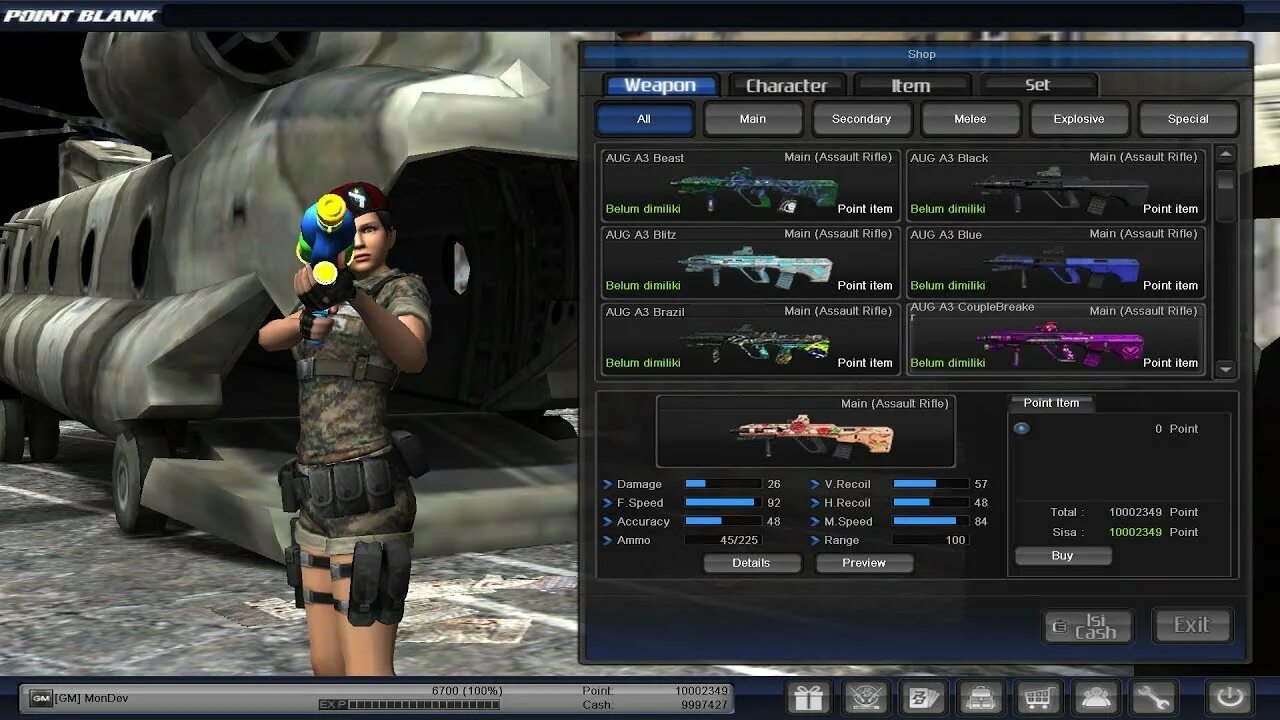
Task: Filter weapons by Explosive
Action: pyautogui.click(x=1079, y=119)
